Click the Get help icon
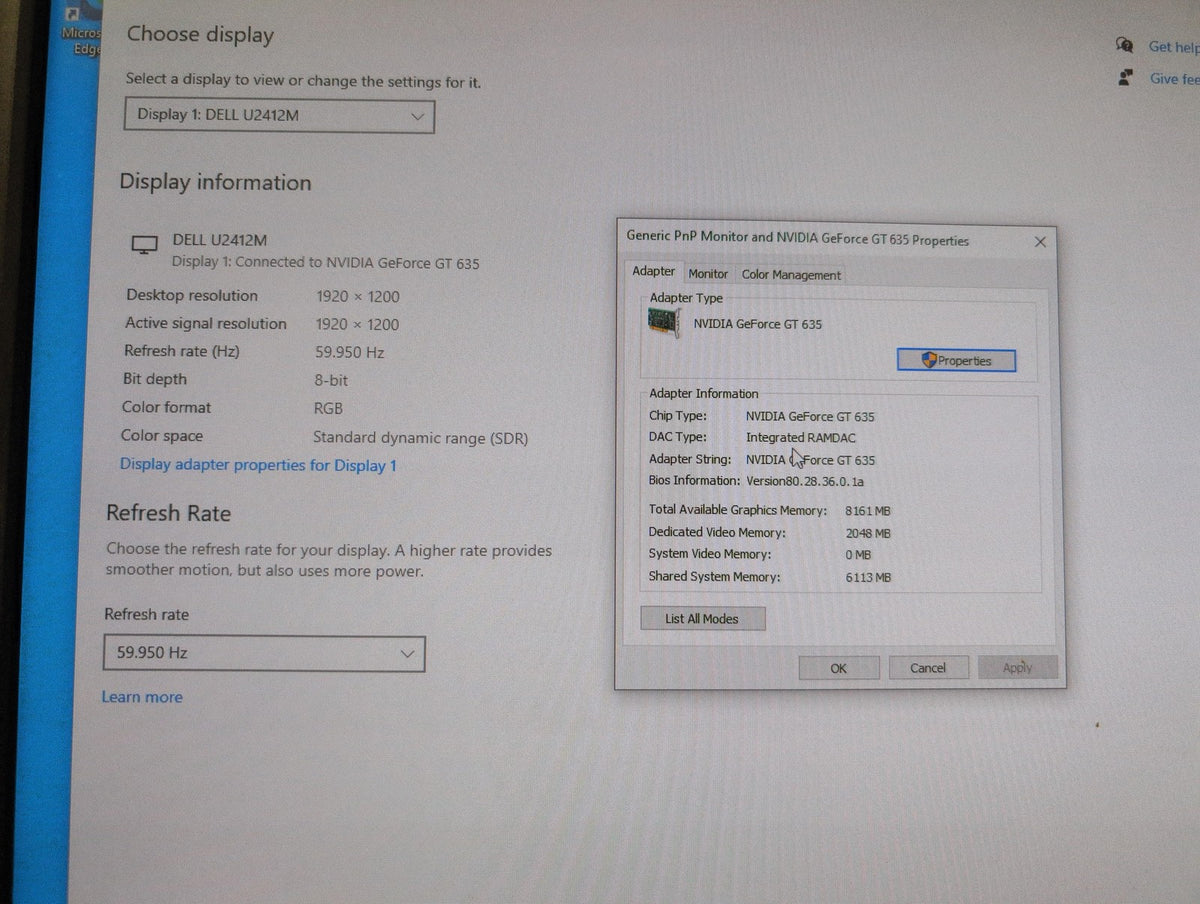The height and width of the screenshot is (904, 1200). (1124, 46)
